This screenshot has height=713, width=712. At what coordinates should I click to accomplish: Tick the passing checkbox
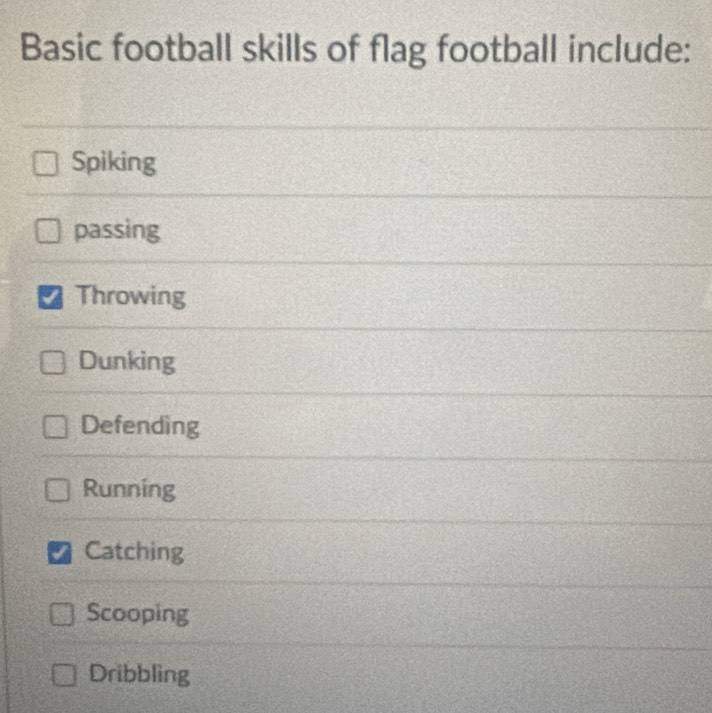click(x=48, y=231)
